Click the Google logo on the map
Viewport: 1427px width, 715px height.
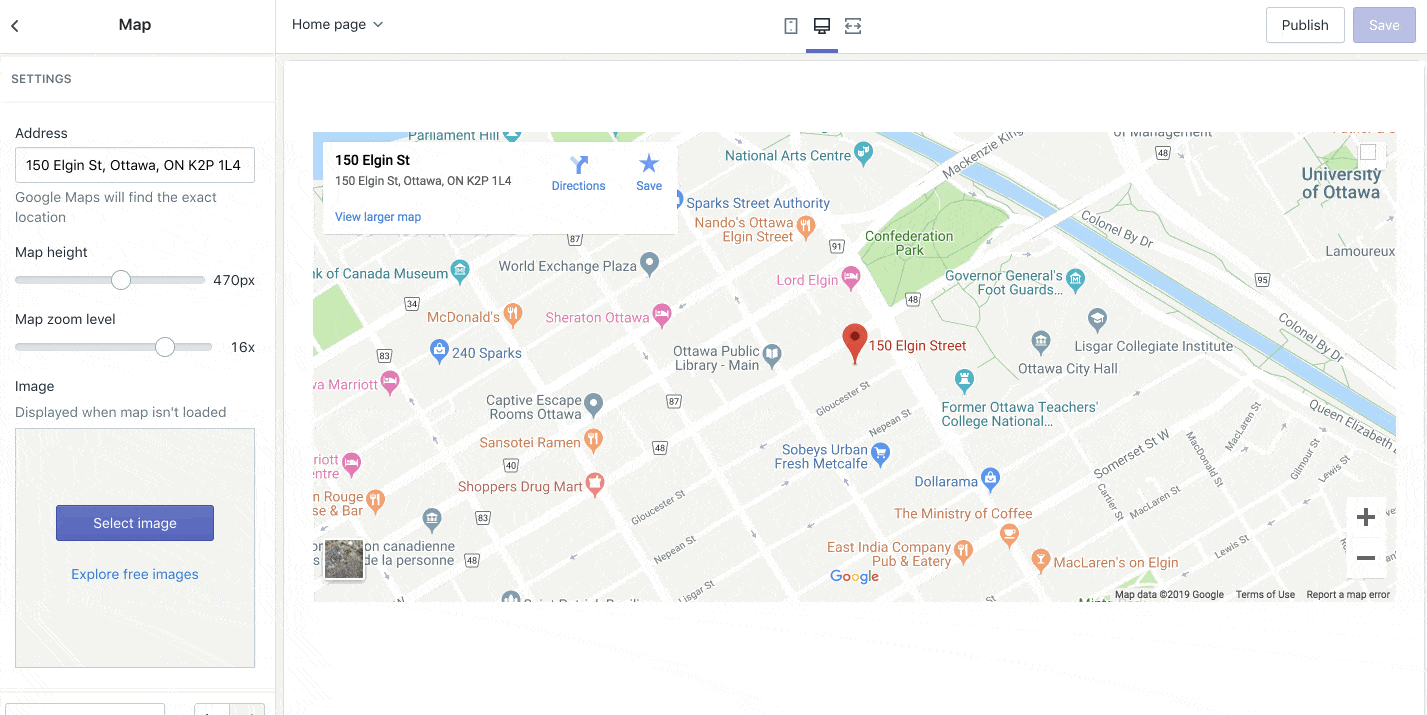coord(855,577)
